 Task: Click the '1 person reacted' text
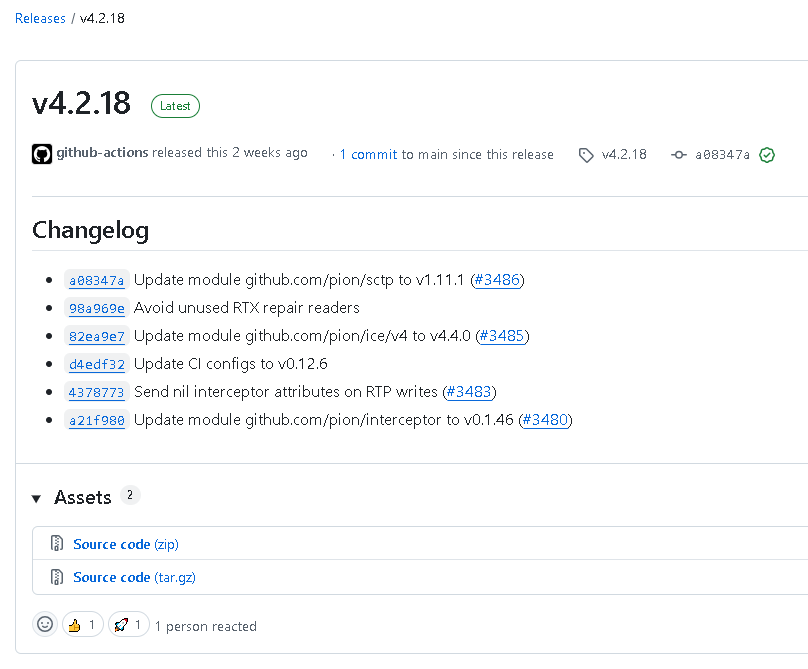206,626
